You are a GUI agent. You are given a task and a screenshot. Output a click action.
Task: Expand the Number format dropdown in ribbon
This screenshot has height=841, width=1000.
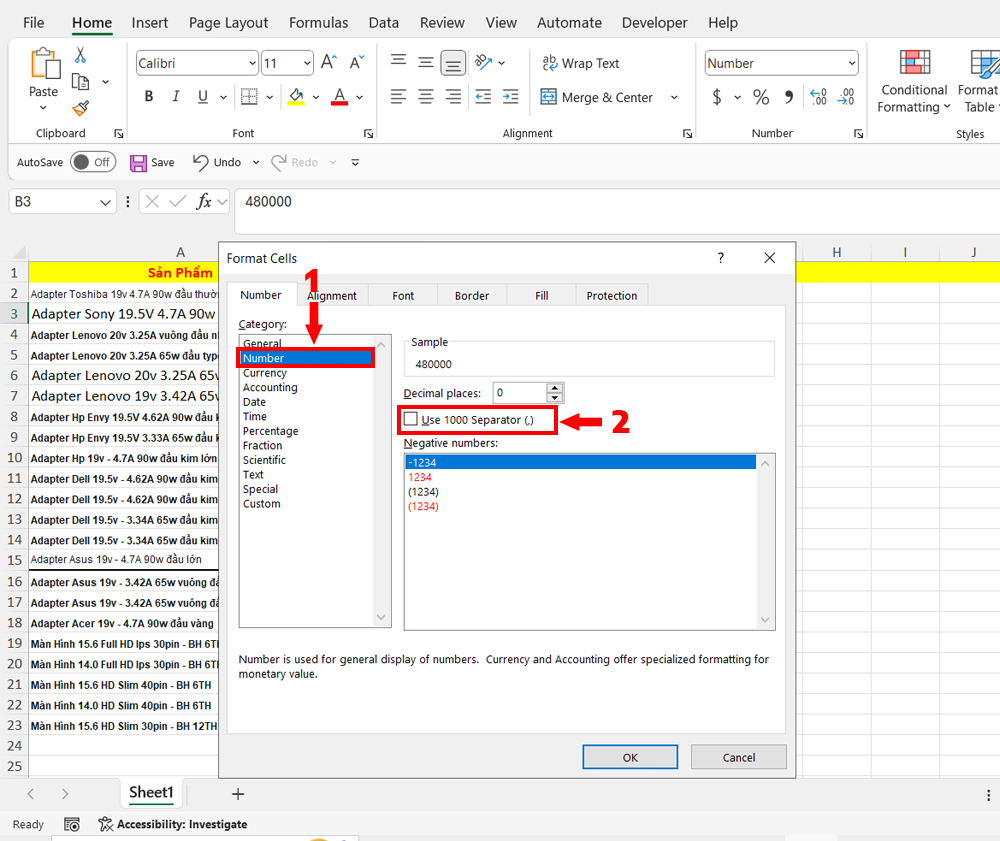pyautogui.click(x=851, y=64)
